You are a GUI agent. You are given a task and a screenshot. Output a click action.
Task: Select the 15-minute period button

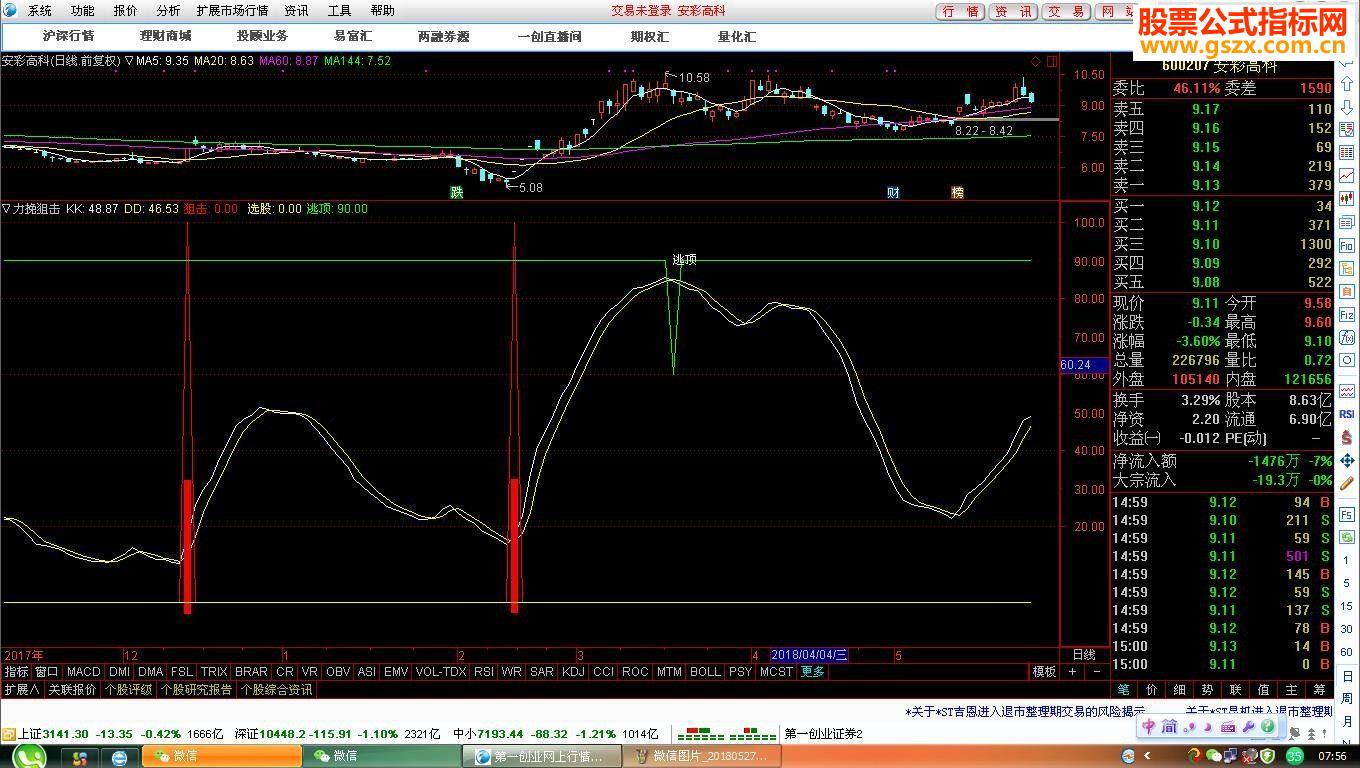(1347, 607)
